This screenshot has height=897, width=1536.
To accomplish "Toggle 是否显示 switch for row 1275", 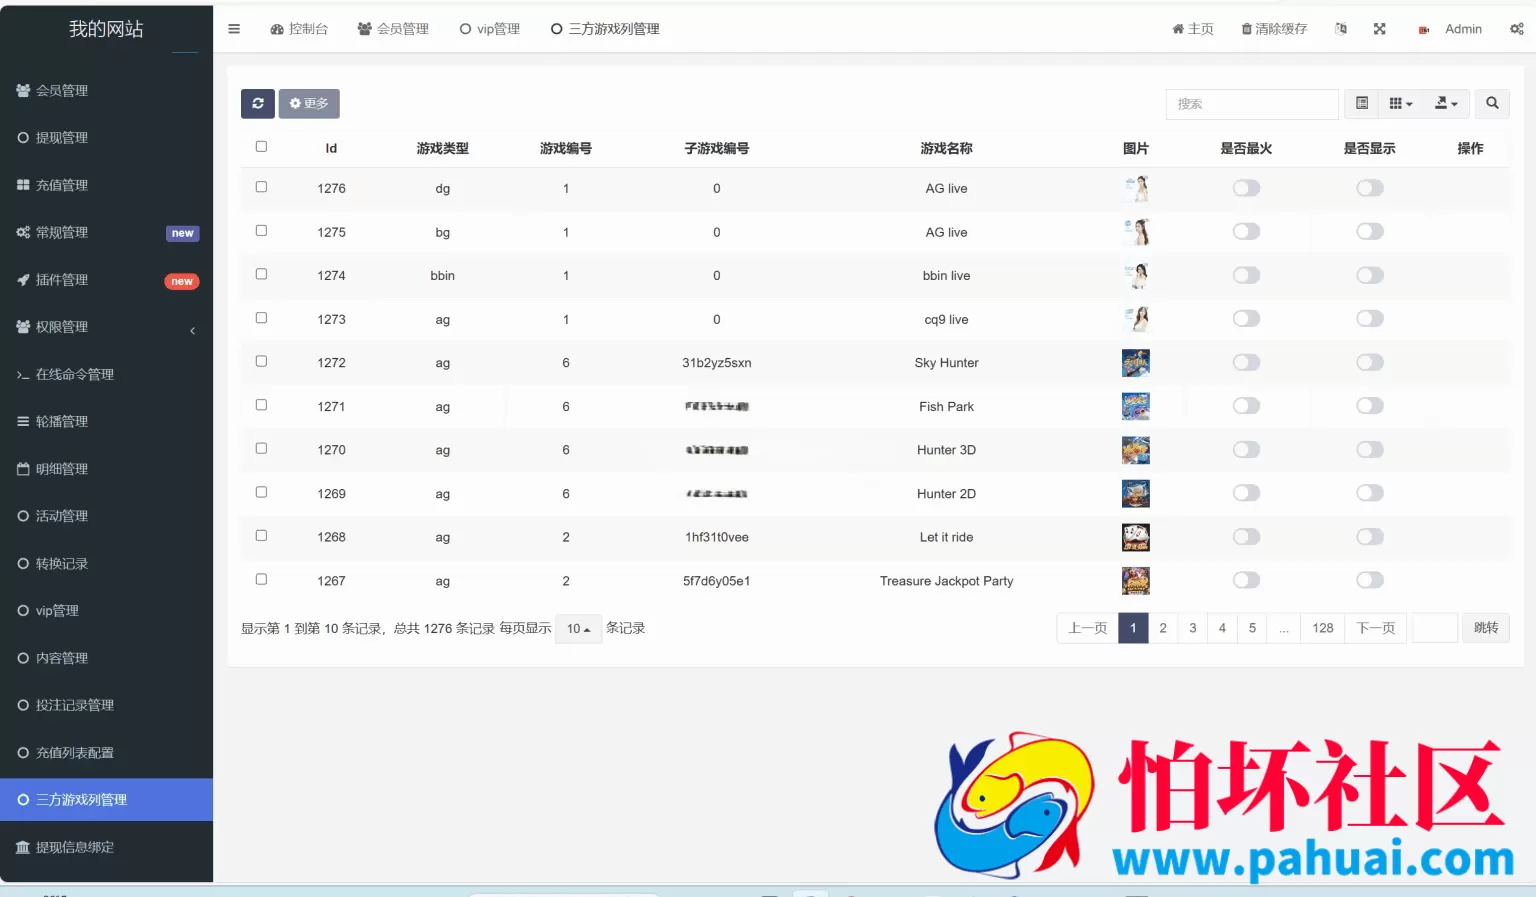I will pos(1370,232).
